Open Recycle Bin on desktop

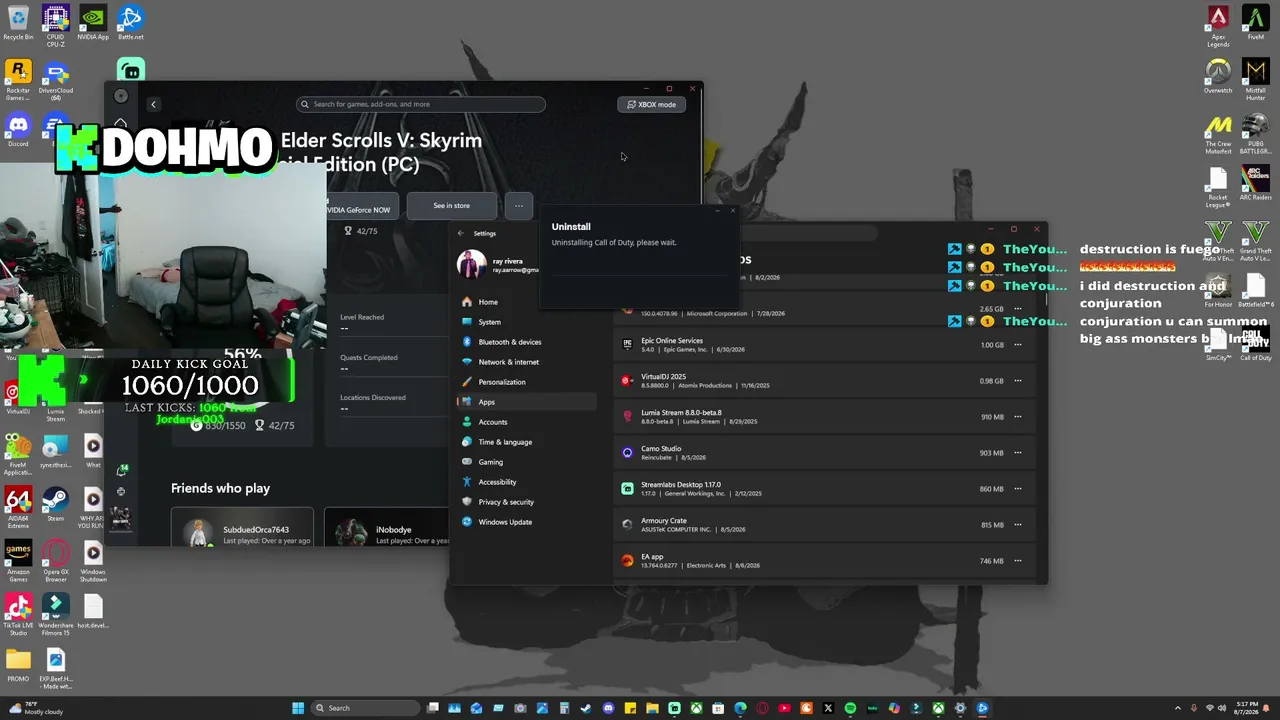pos(18,23)
